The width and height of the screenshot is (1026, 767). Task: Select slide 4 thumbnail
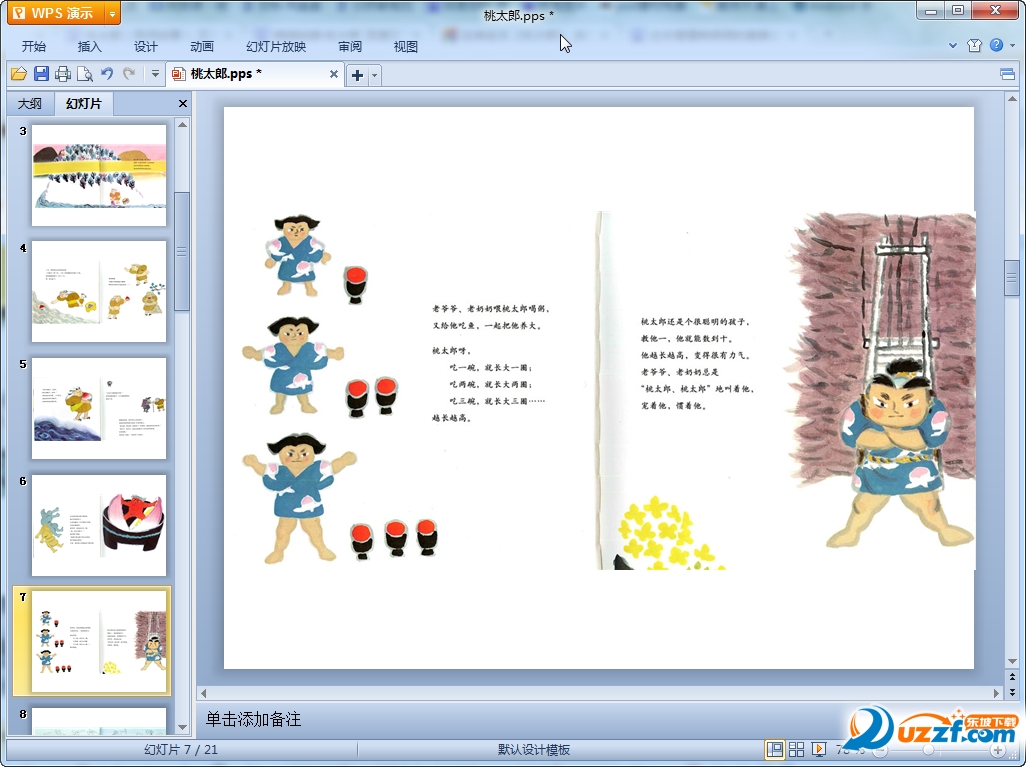pyautogui.click(x=99, y=291)
